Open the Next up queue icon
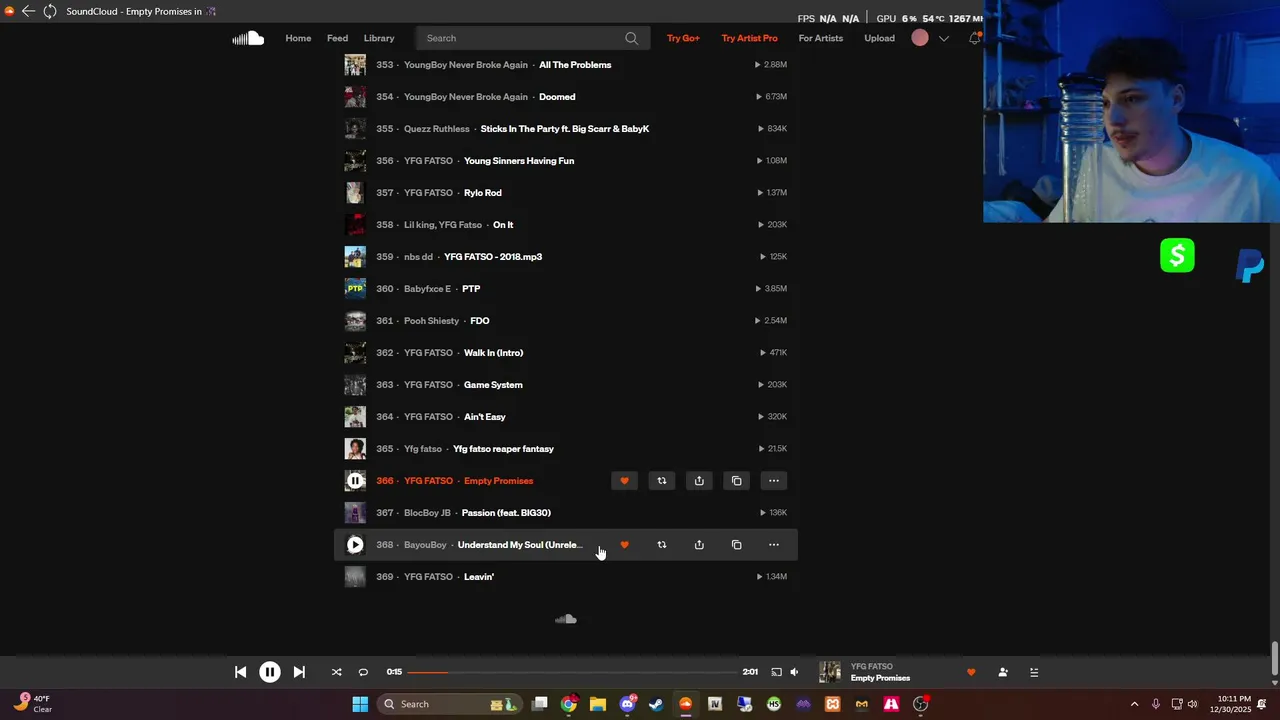The image size is (1280, 720). [x=1034, y=672]
